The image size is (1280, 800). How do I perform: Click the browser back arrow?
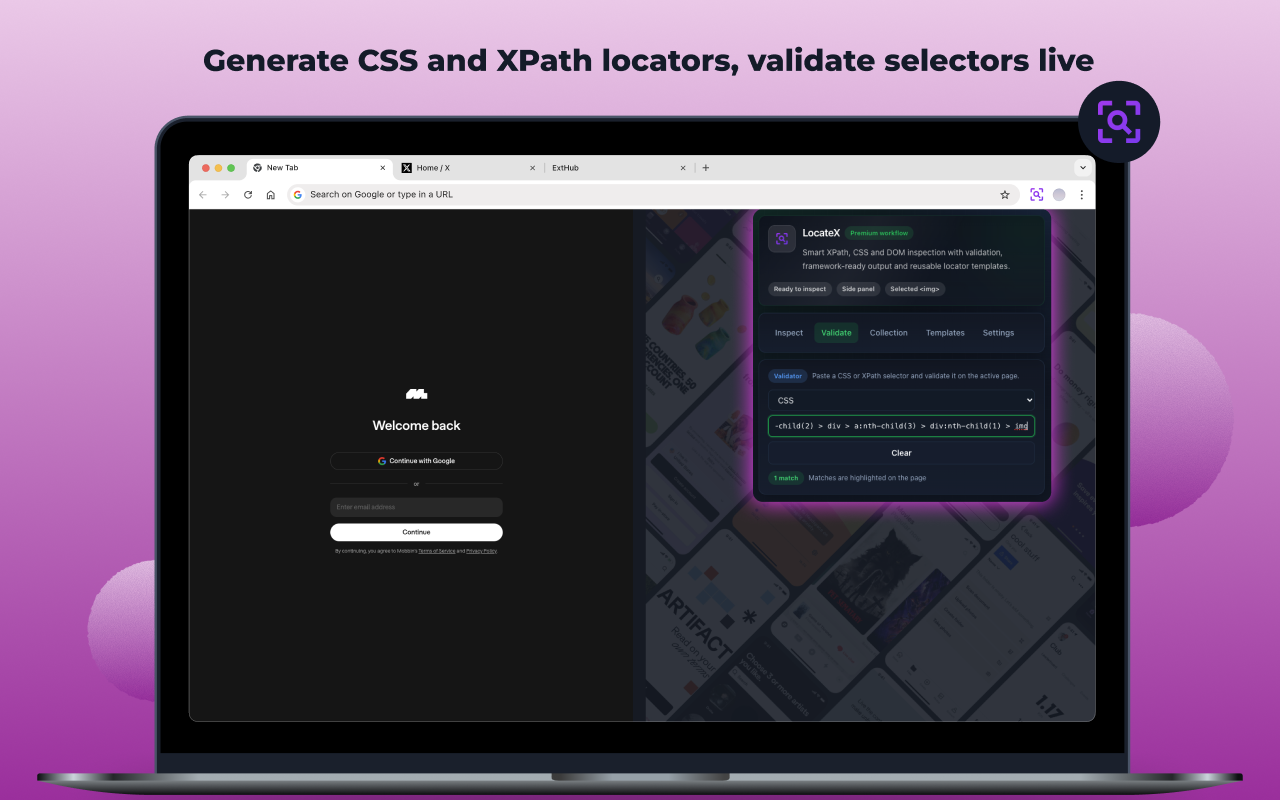(x=203, y=195)
